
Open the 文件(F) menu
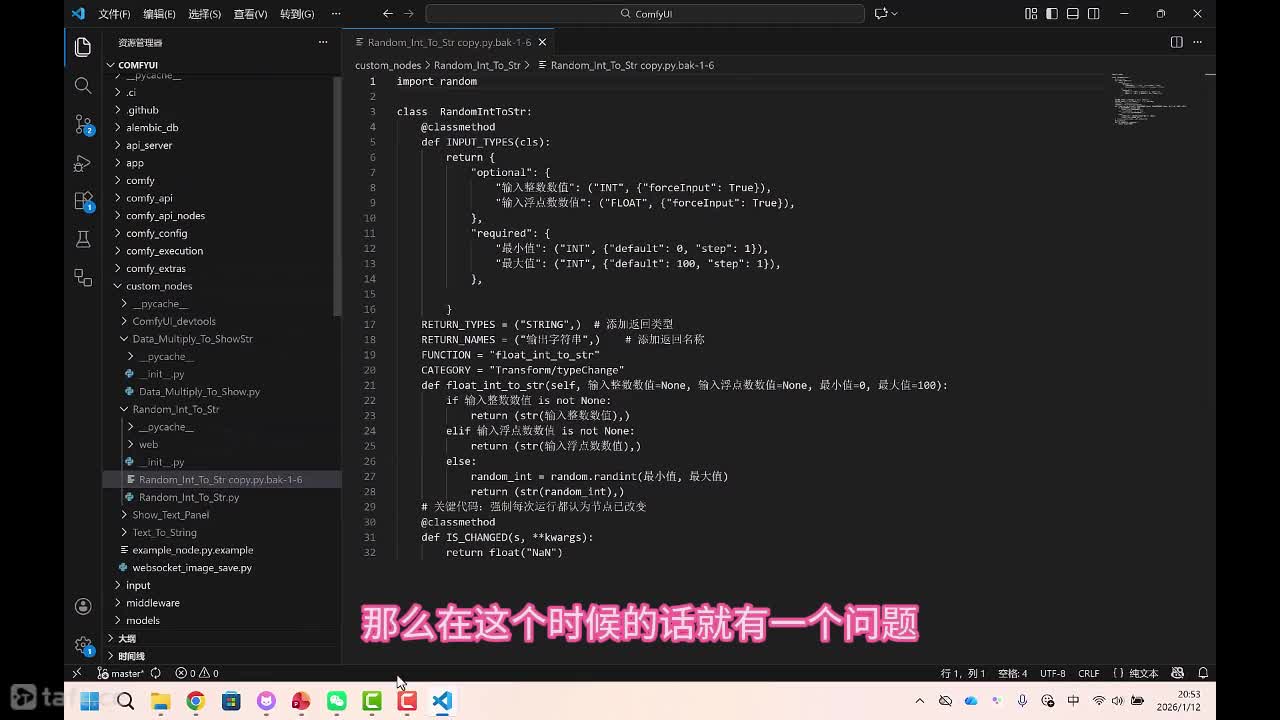pos(114,14)
